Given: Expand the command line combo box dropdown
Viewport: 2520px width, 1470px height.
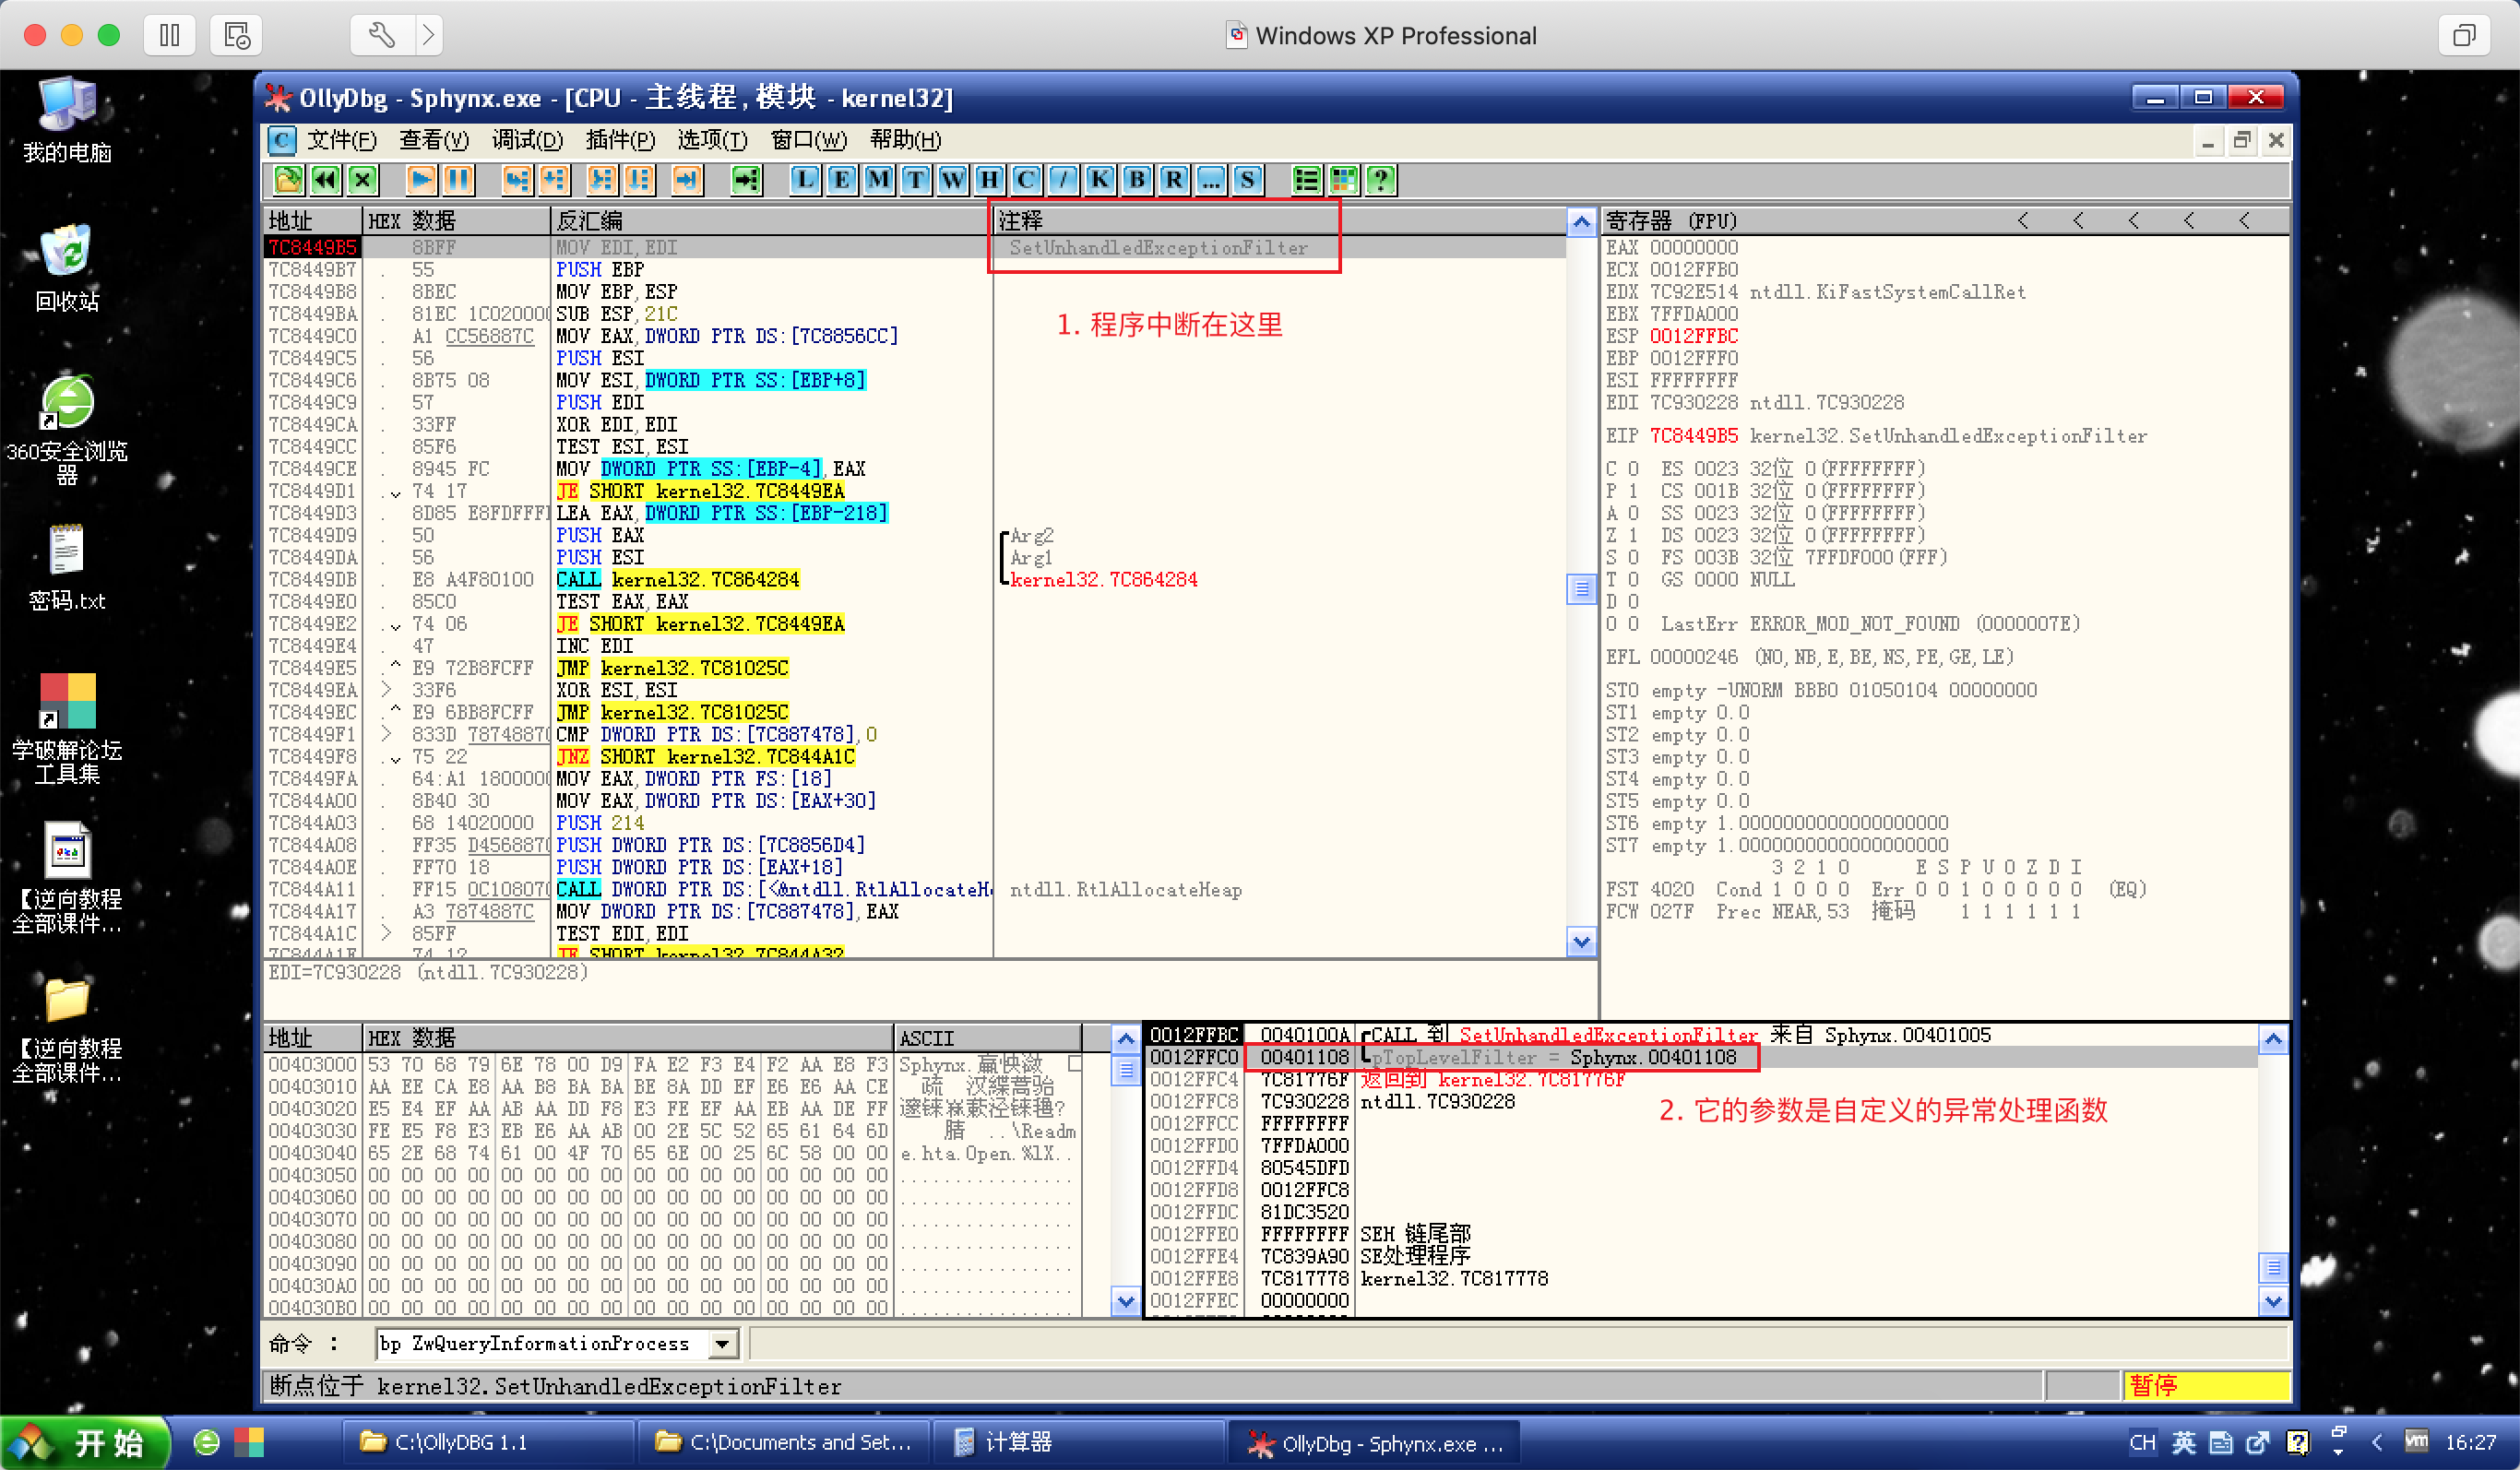Looking at the screenshot, I should point(722,1344).
